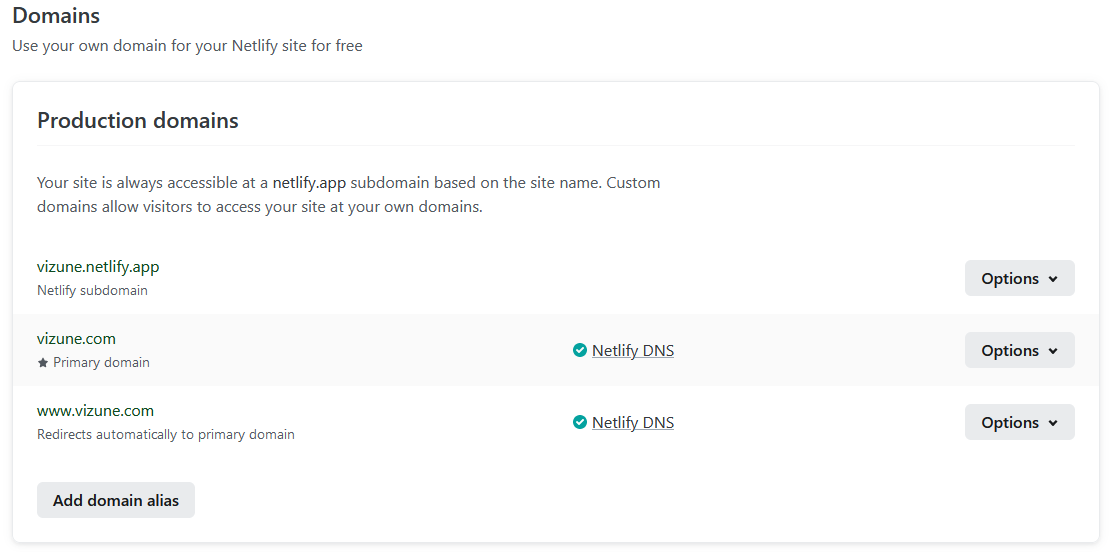The height and width of the screenshot is (552, 1113).
Task: Follow the Netlify DNS link for www.vizune.com
Action: (x=633, y=422)
